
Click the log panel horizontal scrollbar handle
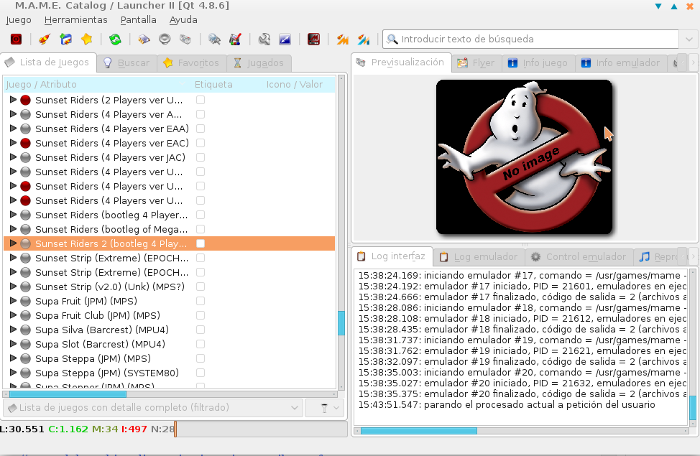pyautogui.click(x=419, y=431)
